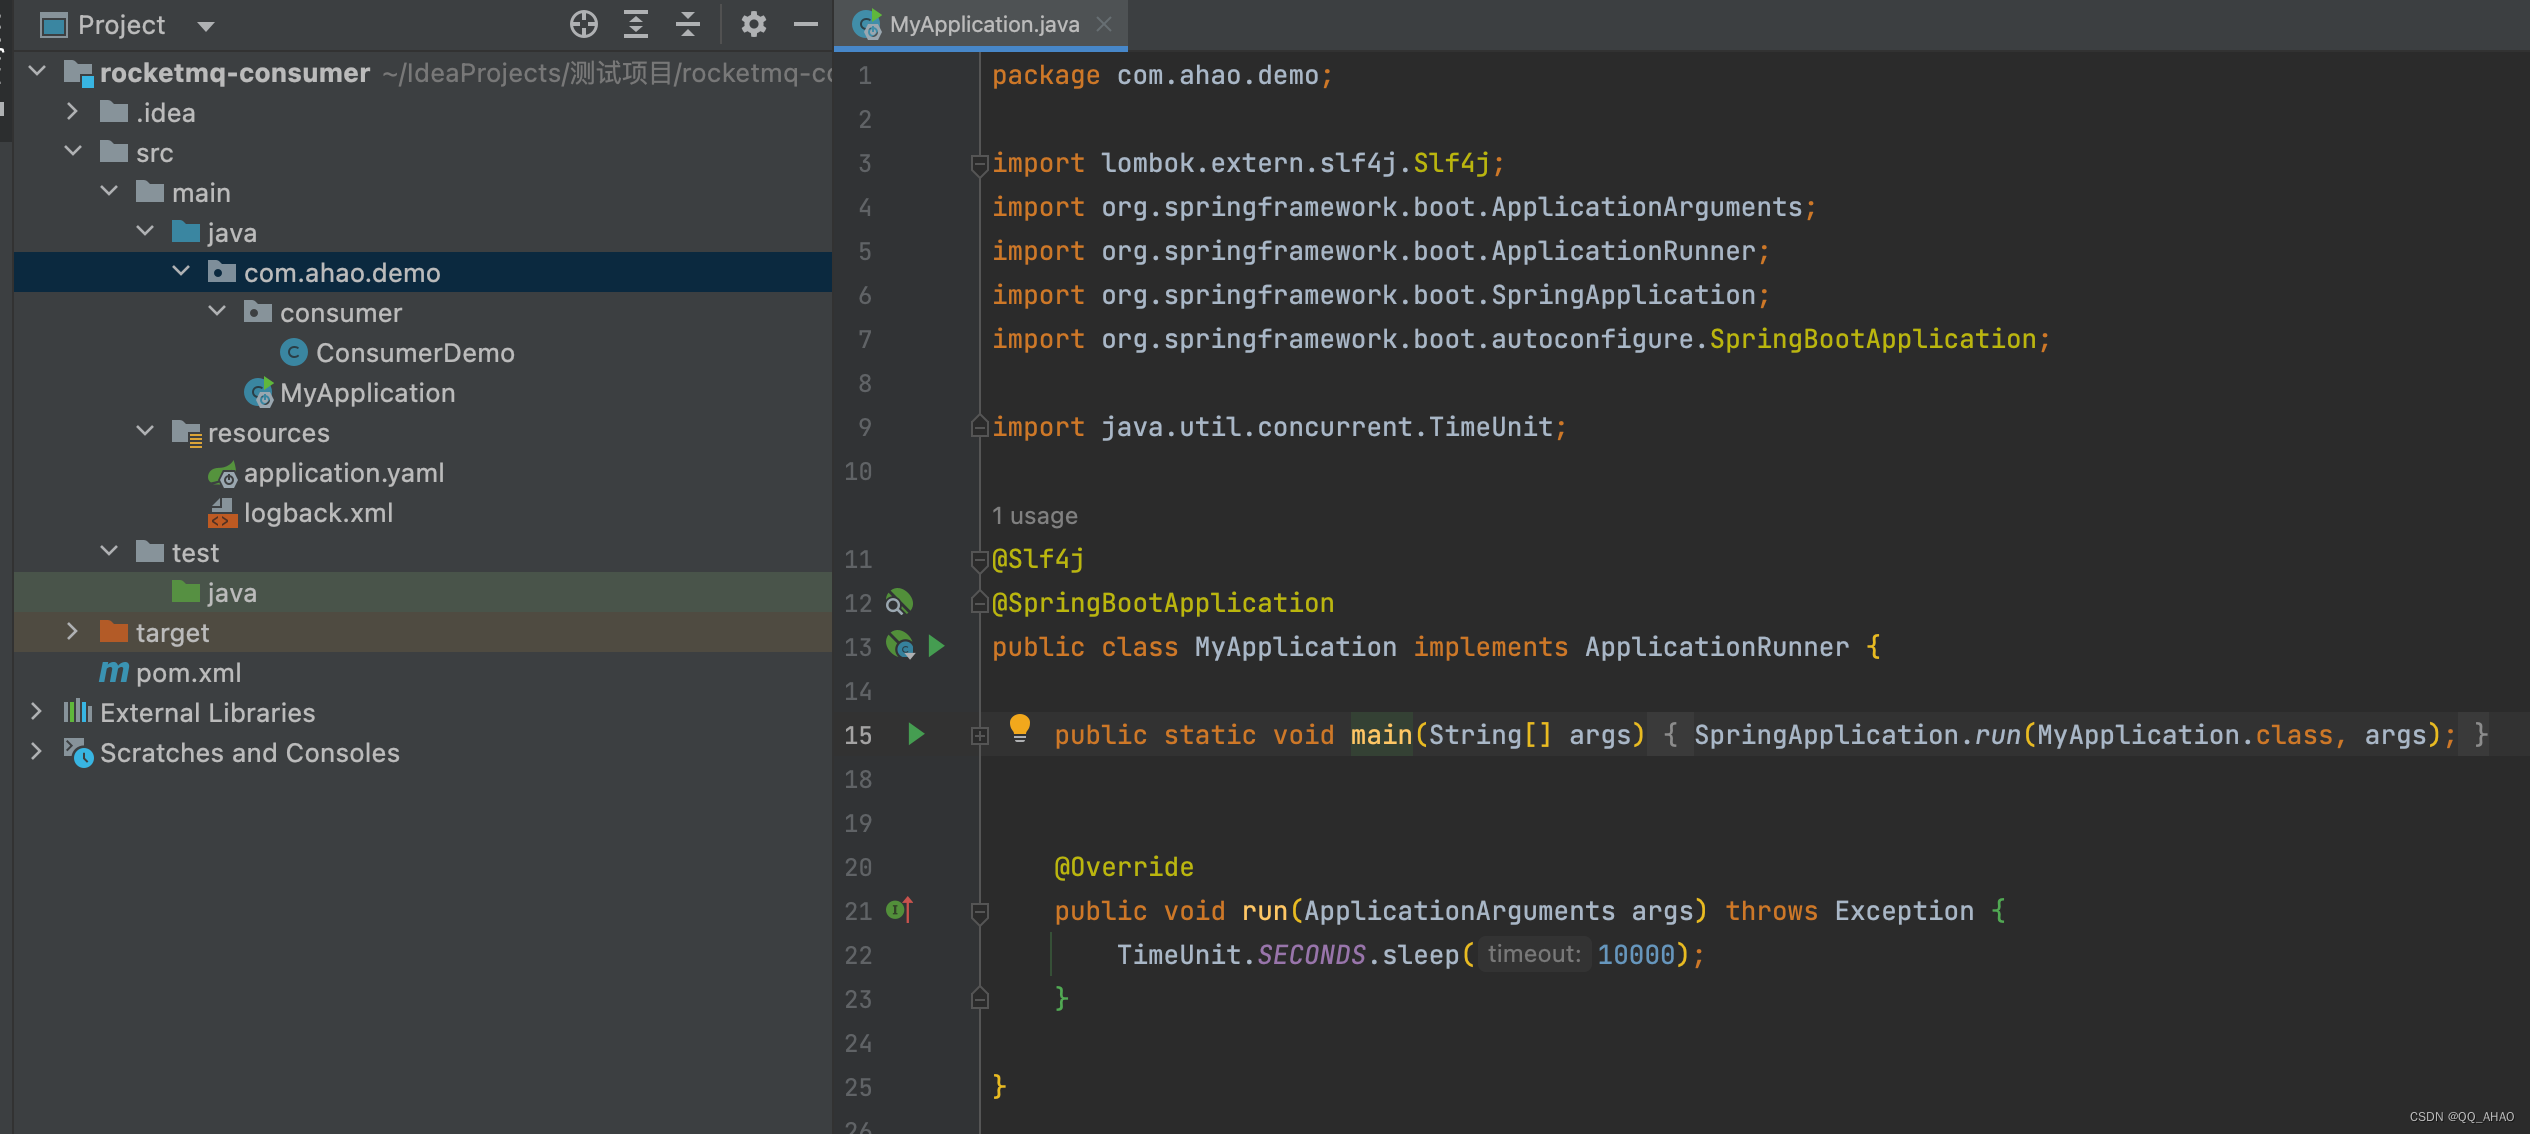
Task: Click the 10000 sleep value
Action: pos(1636,955)
